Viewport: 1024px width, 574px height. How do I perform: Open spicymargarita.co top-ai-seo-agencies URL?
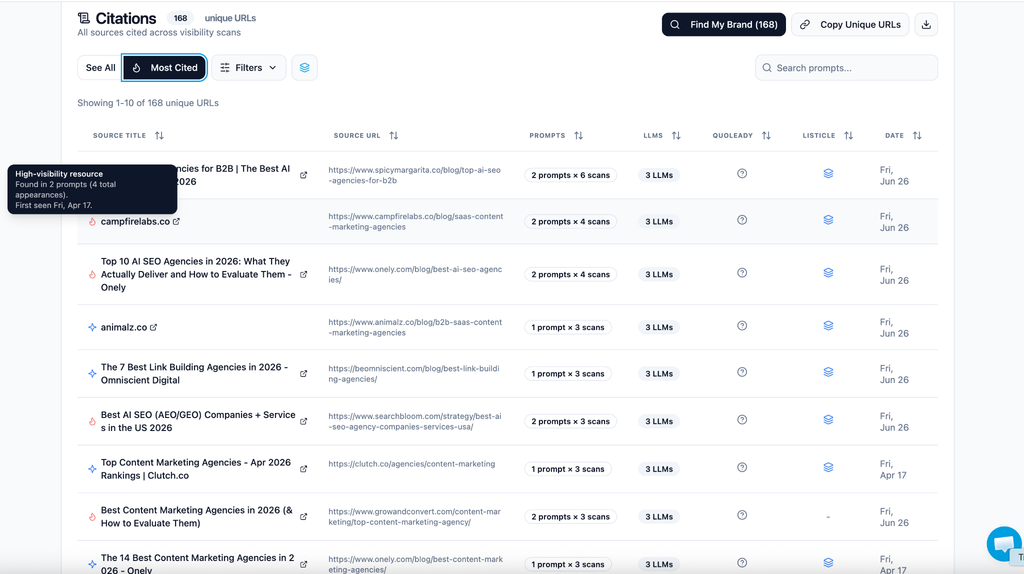(415, 175)
